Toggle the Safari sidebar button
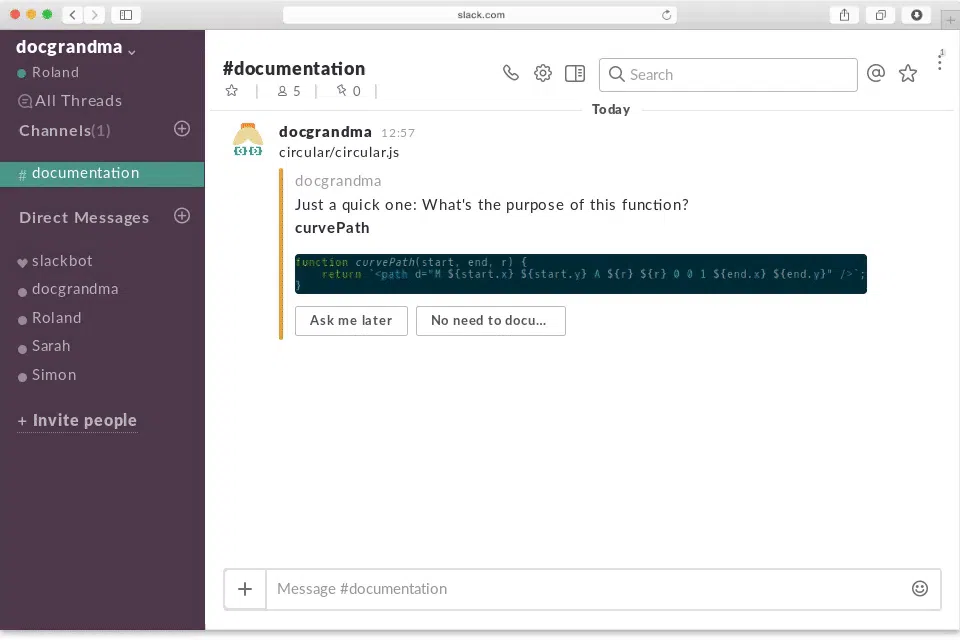The image size is (960, 640). (126, 15)
